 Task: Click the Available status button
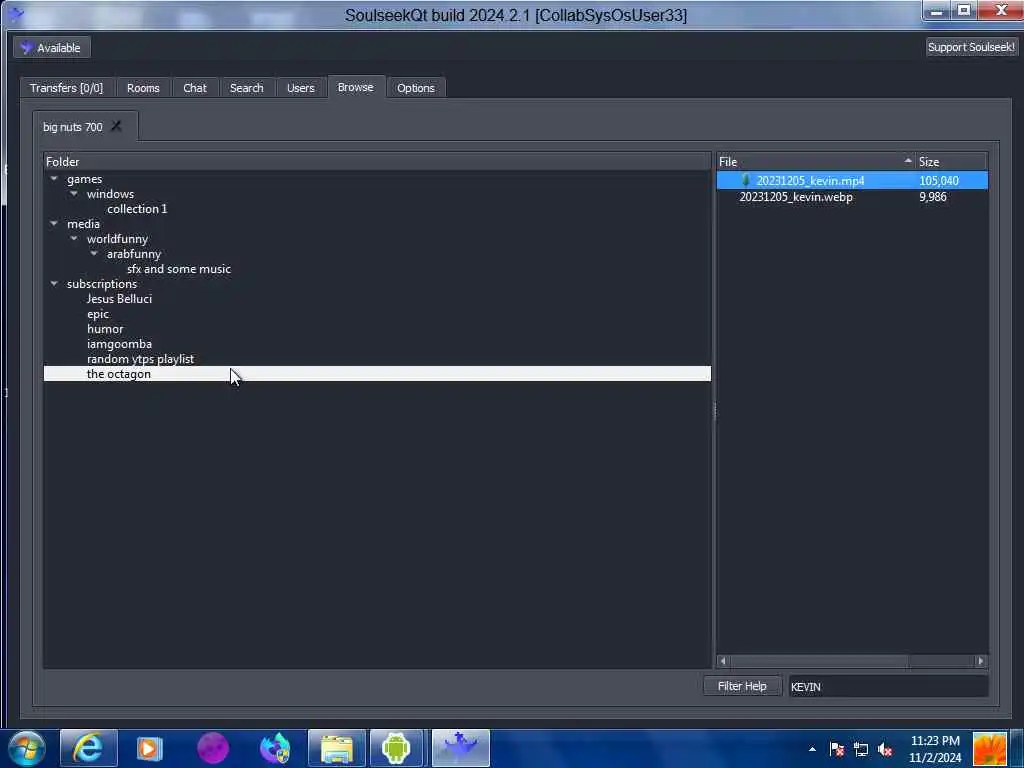point(52,48)
